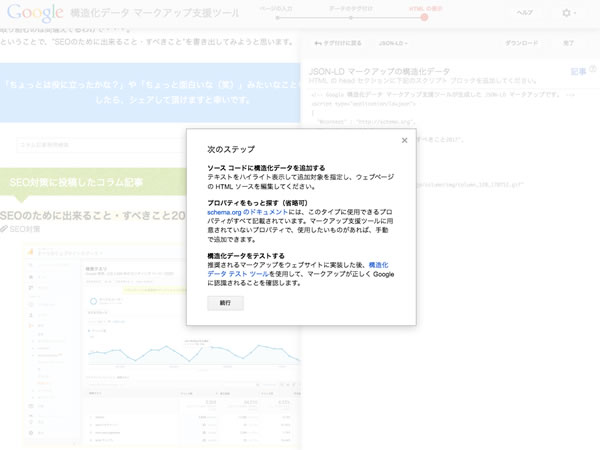Click the JSON-LD マークアップの構造化データ heading
This screenshot has width=600, height=450.
tap(379, 71)
